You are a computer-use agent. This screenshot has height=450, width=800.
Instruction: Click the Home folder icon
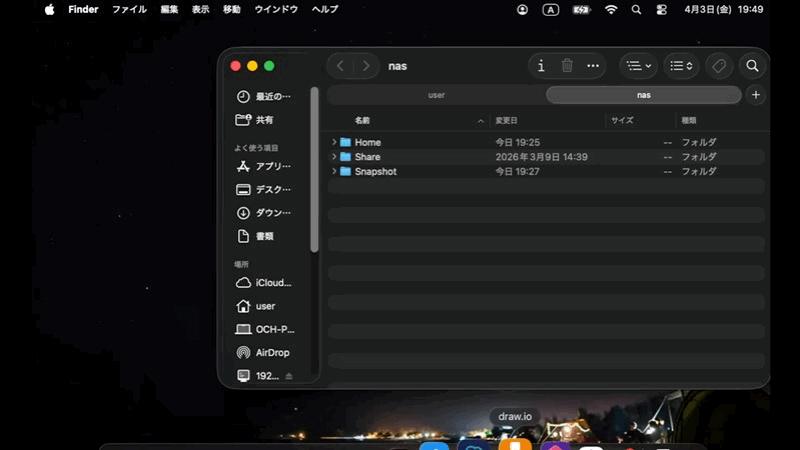[345, 142]
